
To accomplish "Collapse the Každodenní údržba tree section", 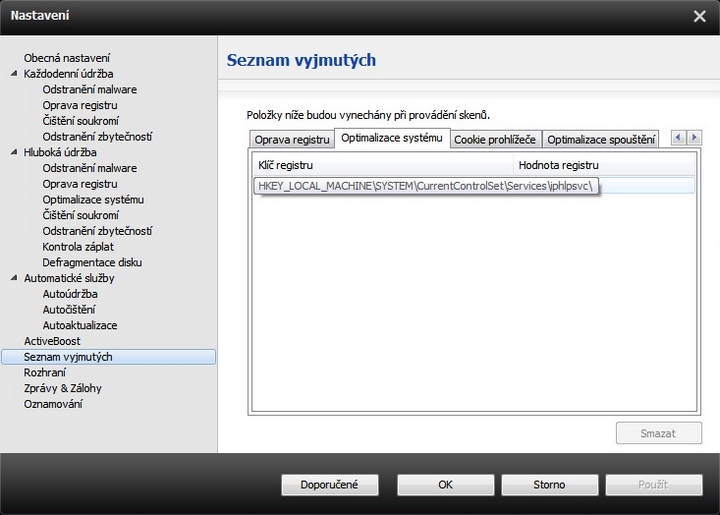I will click(x=14, y=74).
